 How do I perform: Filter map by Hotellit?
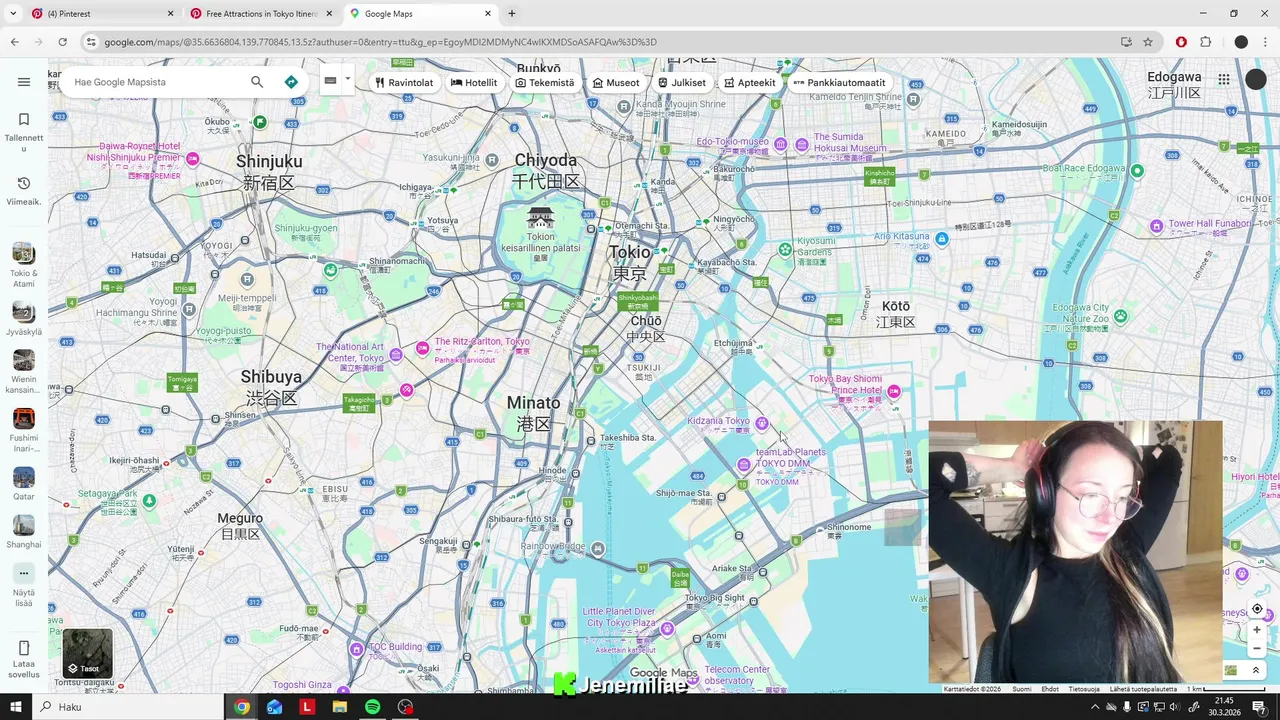click(474, 83)
